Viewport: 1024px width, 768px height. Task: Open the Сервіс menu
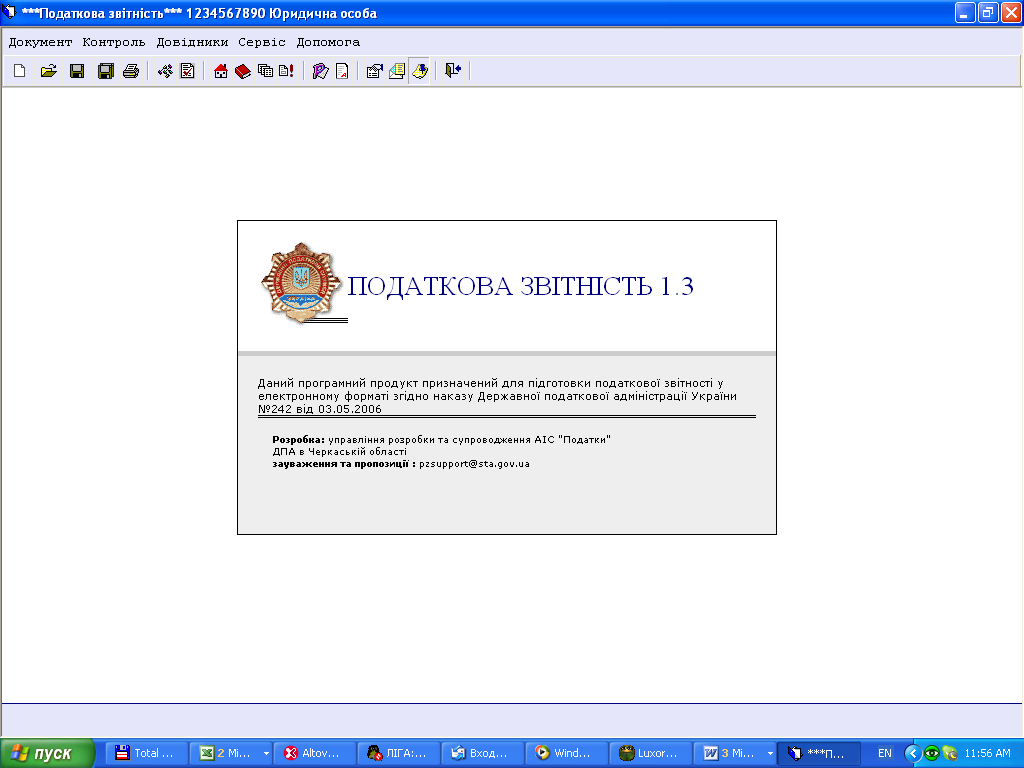[262, 42]
